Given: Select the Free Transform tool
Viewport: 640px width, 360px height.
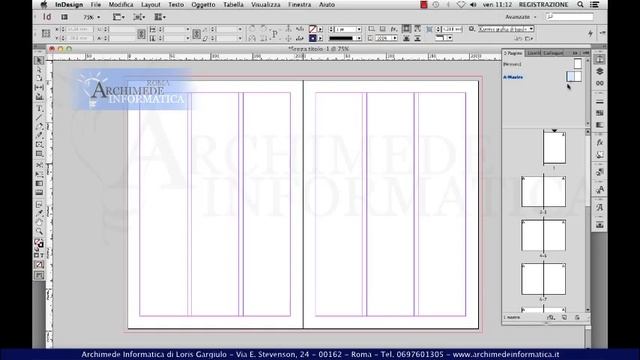Looking at the screenshot, I should tap(39, 174).
